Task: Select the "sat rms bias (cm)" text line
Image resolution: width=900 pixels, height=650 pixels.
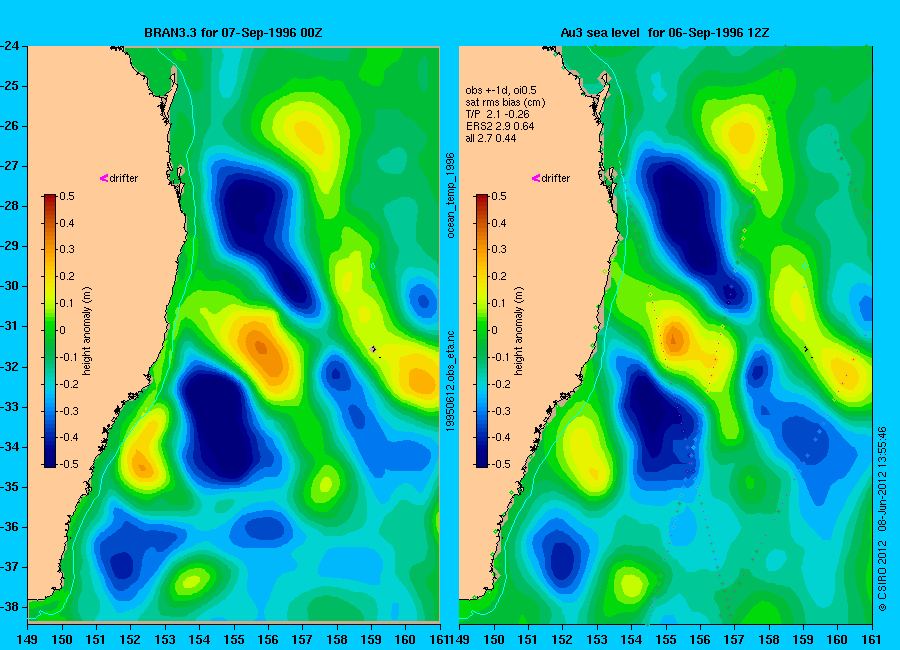Action: [x=505, y=103]
